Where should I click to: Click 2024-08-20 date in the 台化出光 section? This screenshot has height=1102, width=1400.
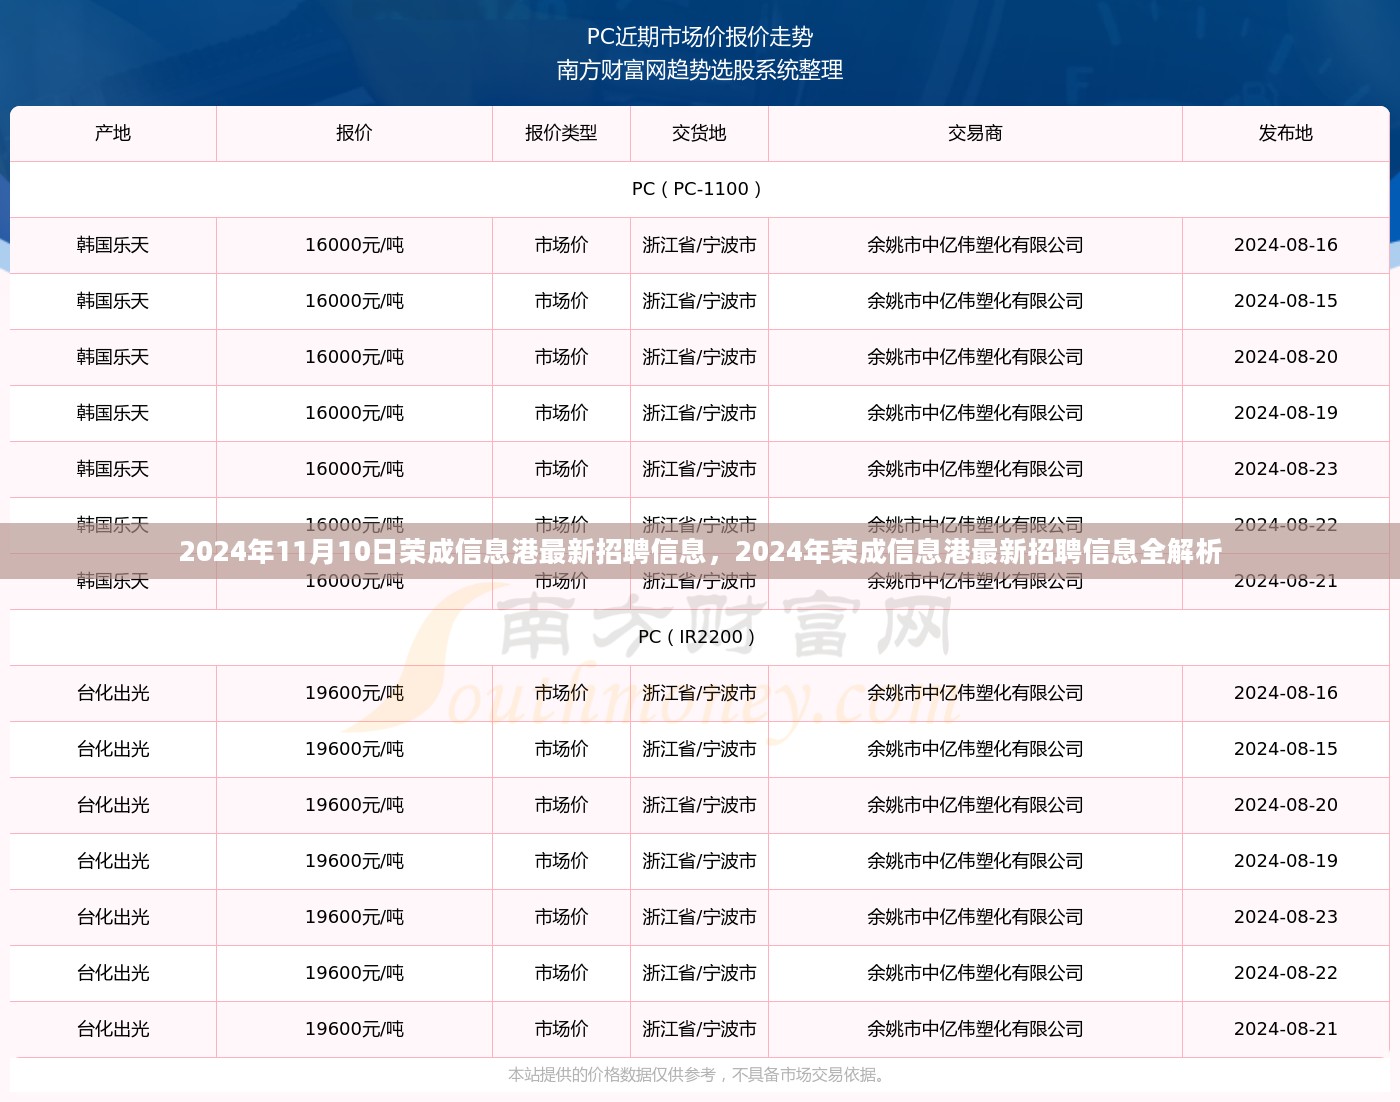pyautogui.click(x=1285, y=805)
